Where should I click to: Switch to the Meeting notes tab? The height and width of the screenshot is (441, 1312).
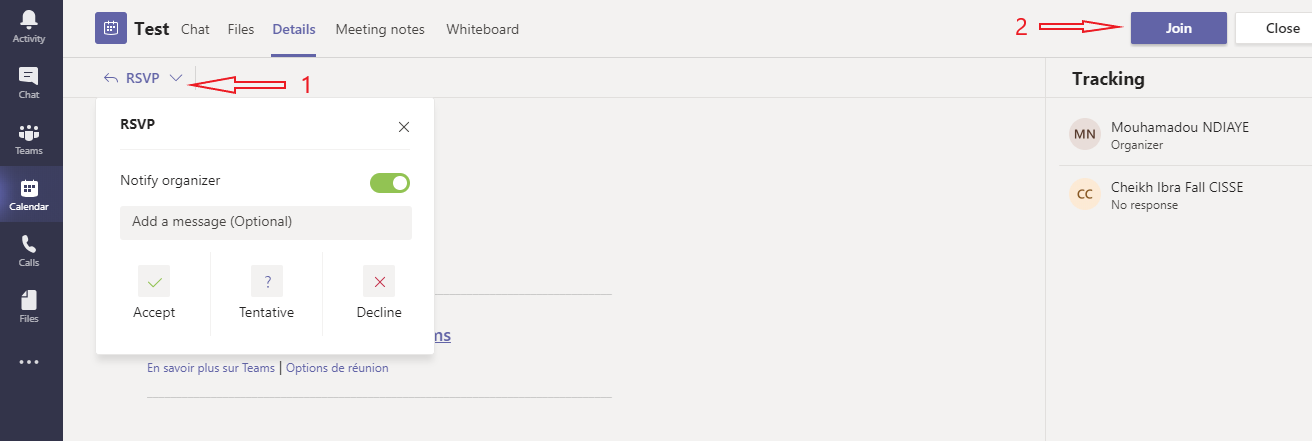click(x=380, y=29)
